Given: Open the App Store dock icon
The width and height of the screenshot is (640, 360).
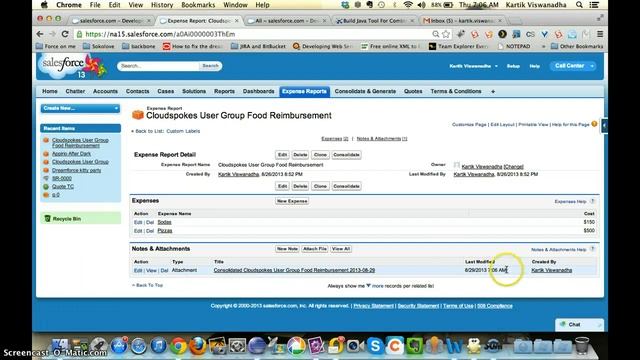Looking at the screenshot, I should tap(119, 346).
